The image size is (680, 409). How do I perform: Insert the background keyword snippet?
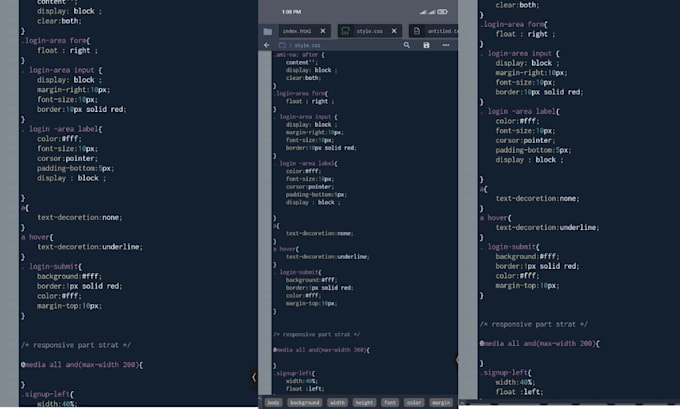tap(304, 403)
